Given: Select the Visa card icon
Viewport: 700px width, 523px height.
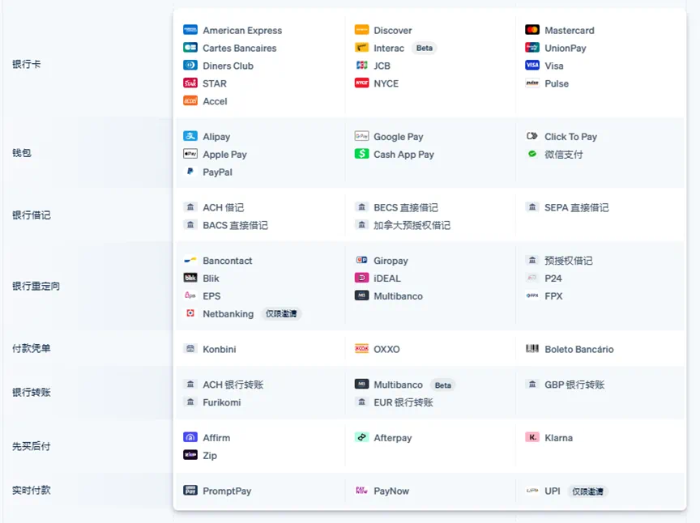Looking at the screenshot, I should coord(532,66).
